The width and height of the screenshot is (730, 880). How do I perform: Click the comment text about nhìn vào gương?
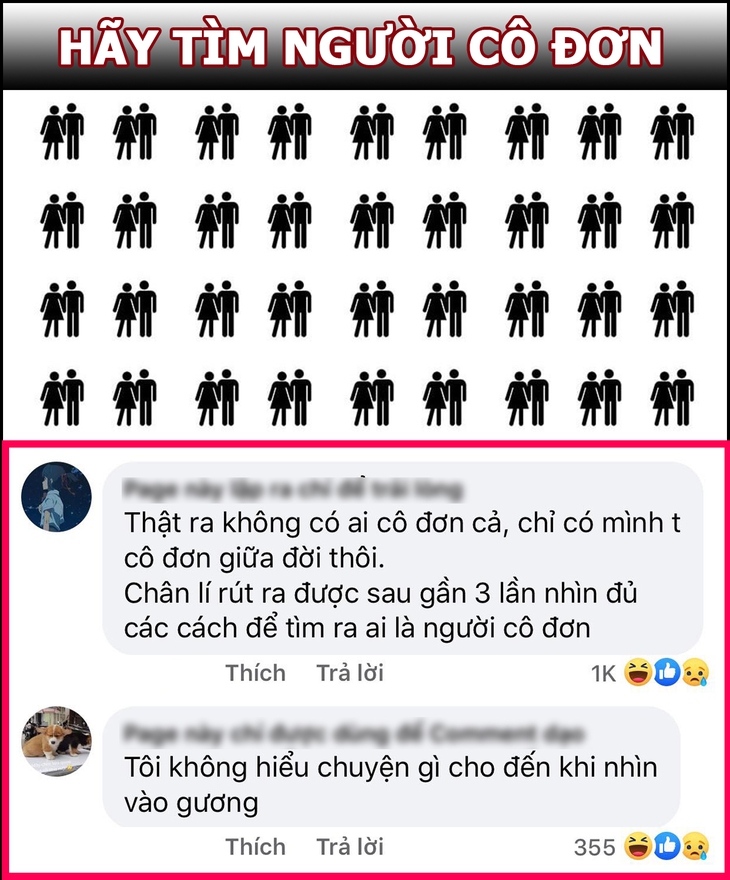(391, 785)
